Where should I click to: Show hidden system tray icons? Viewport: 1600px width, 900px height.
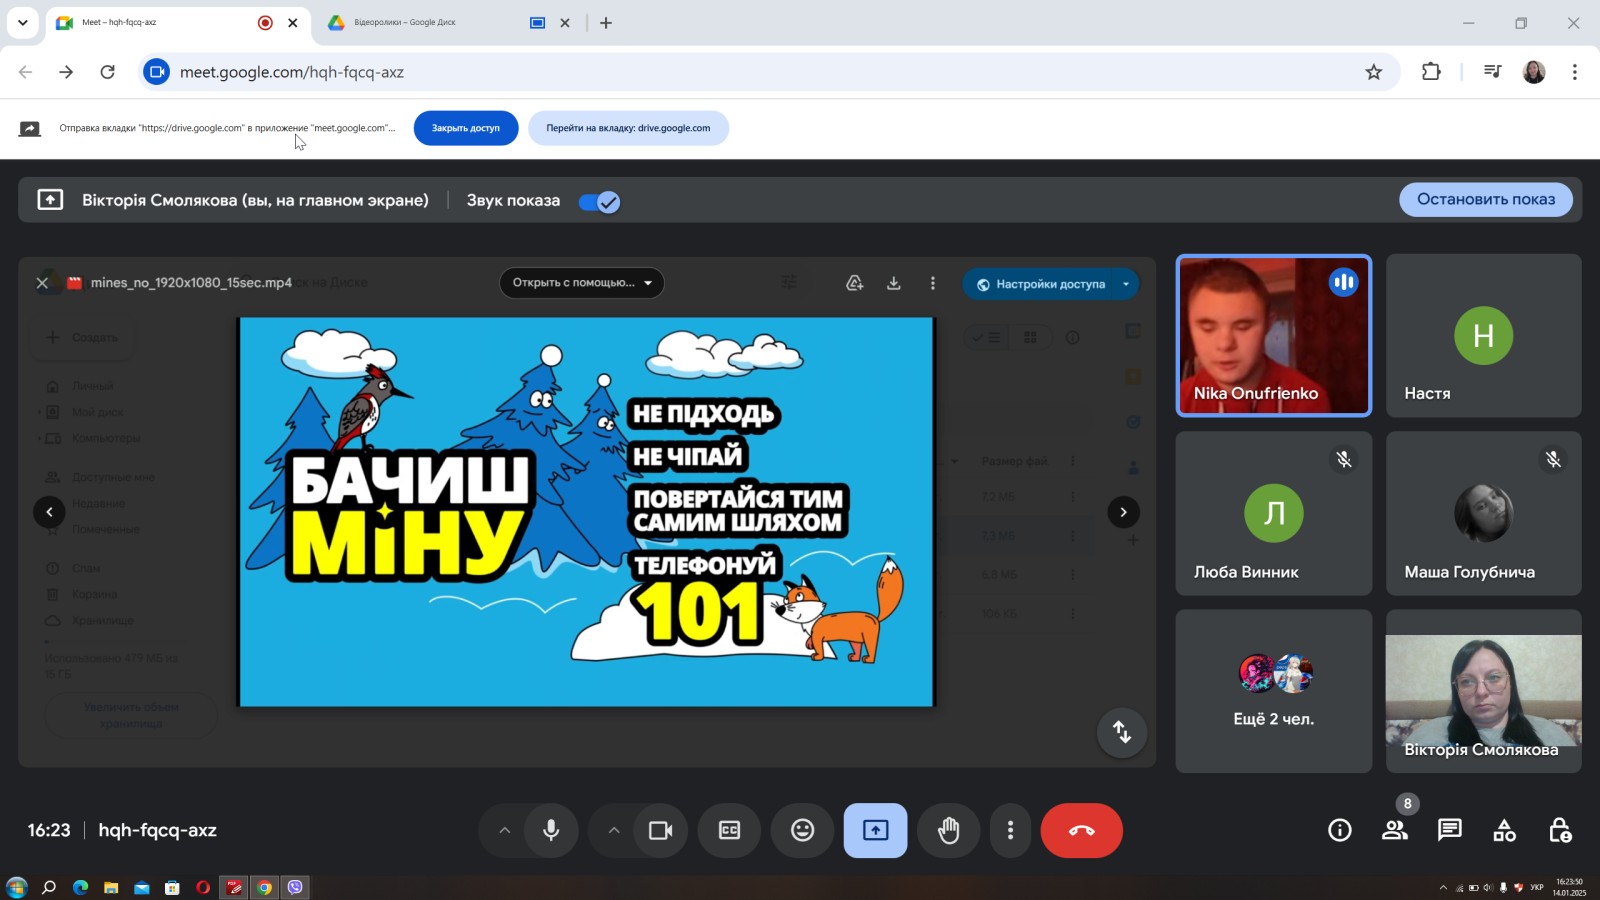tap(1443, 887)
